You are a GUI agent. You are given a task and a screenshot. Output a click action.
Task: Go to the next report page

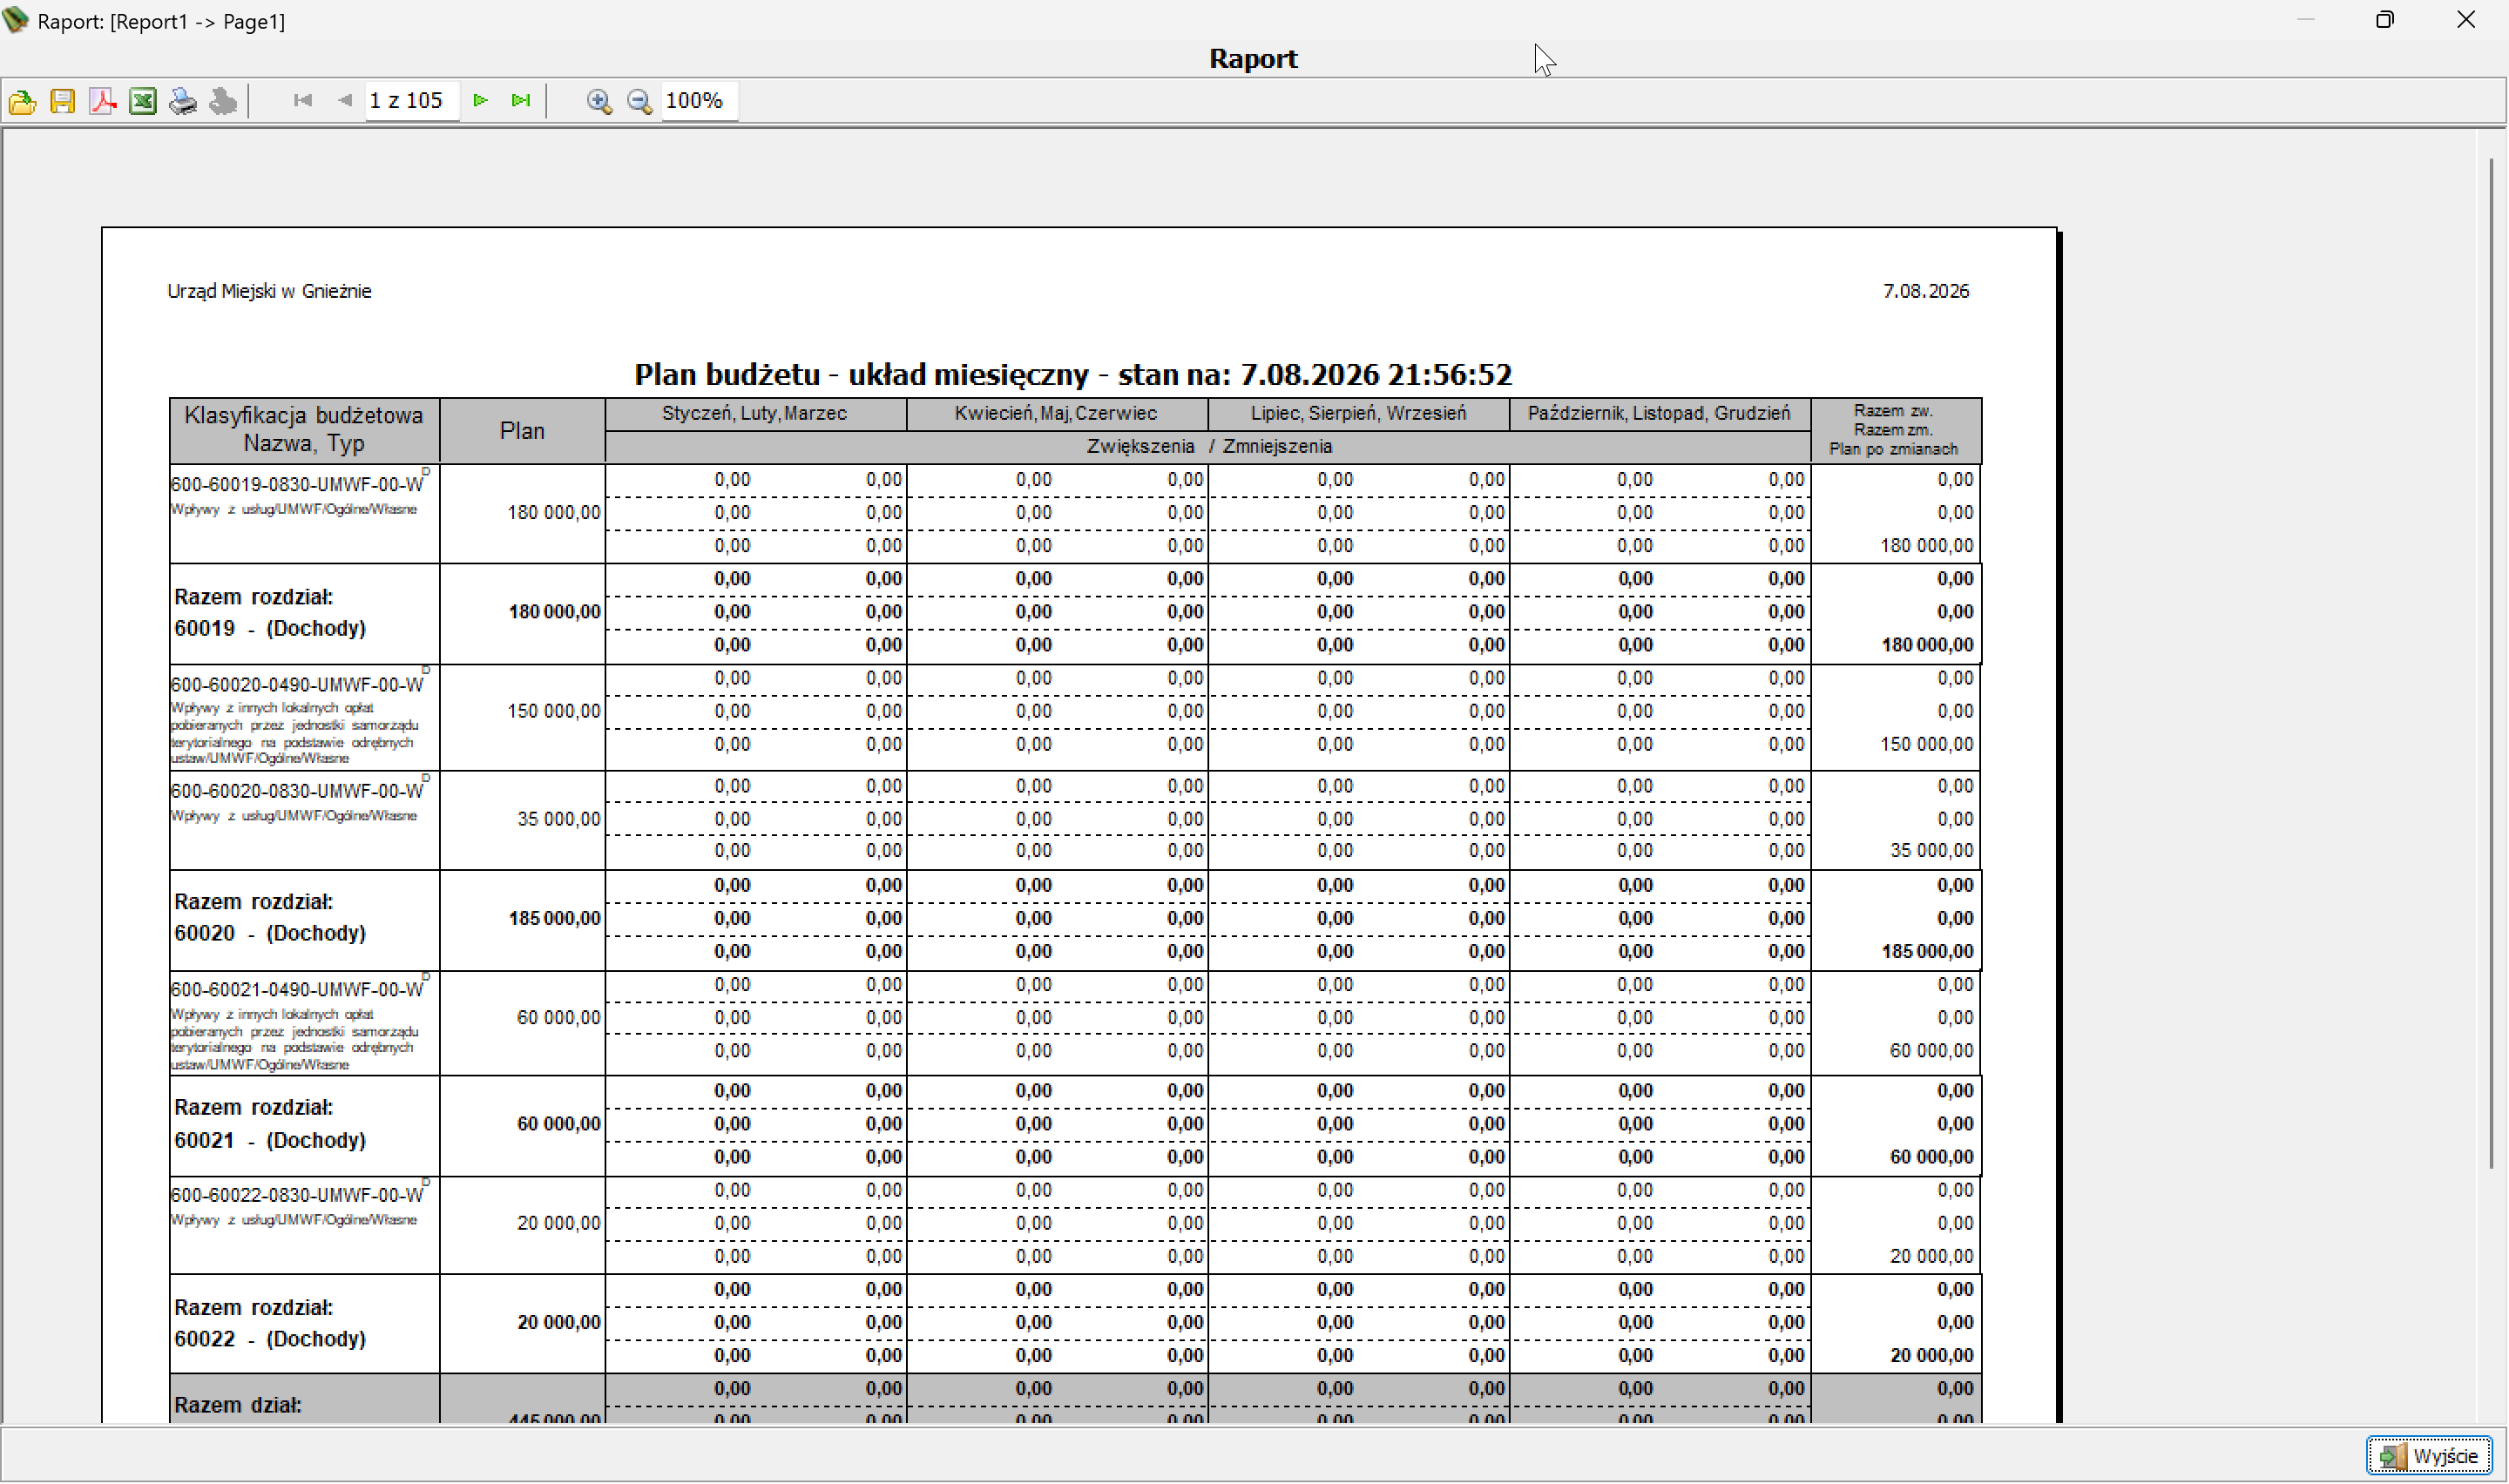[x=480, y=100]
